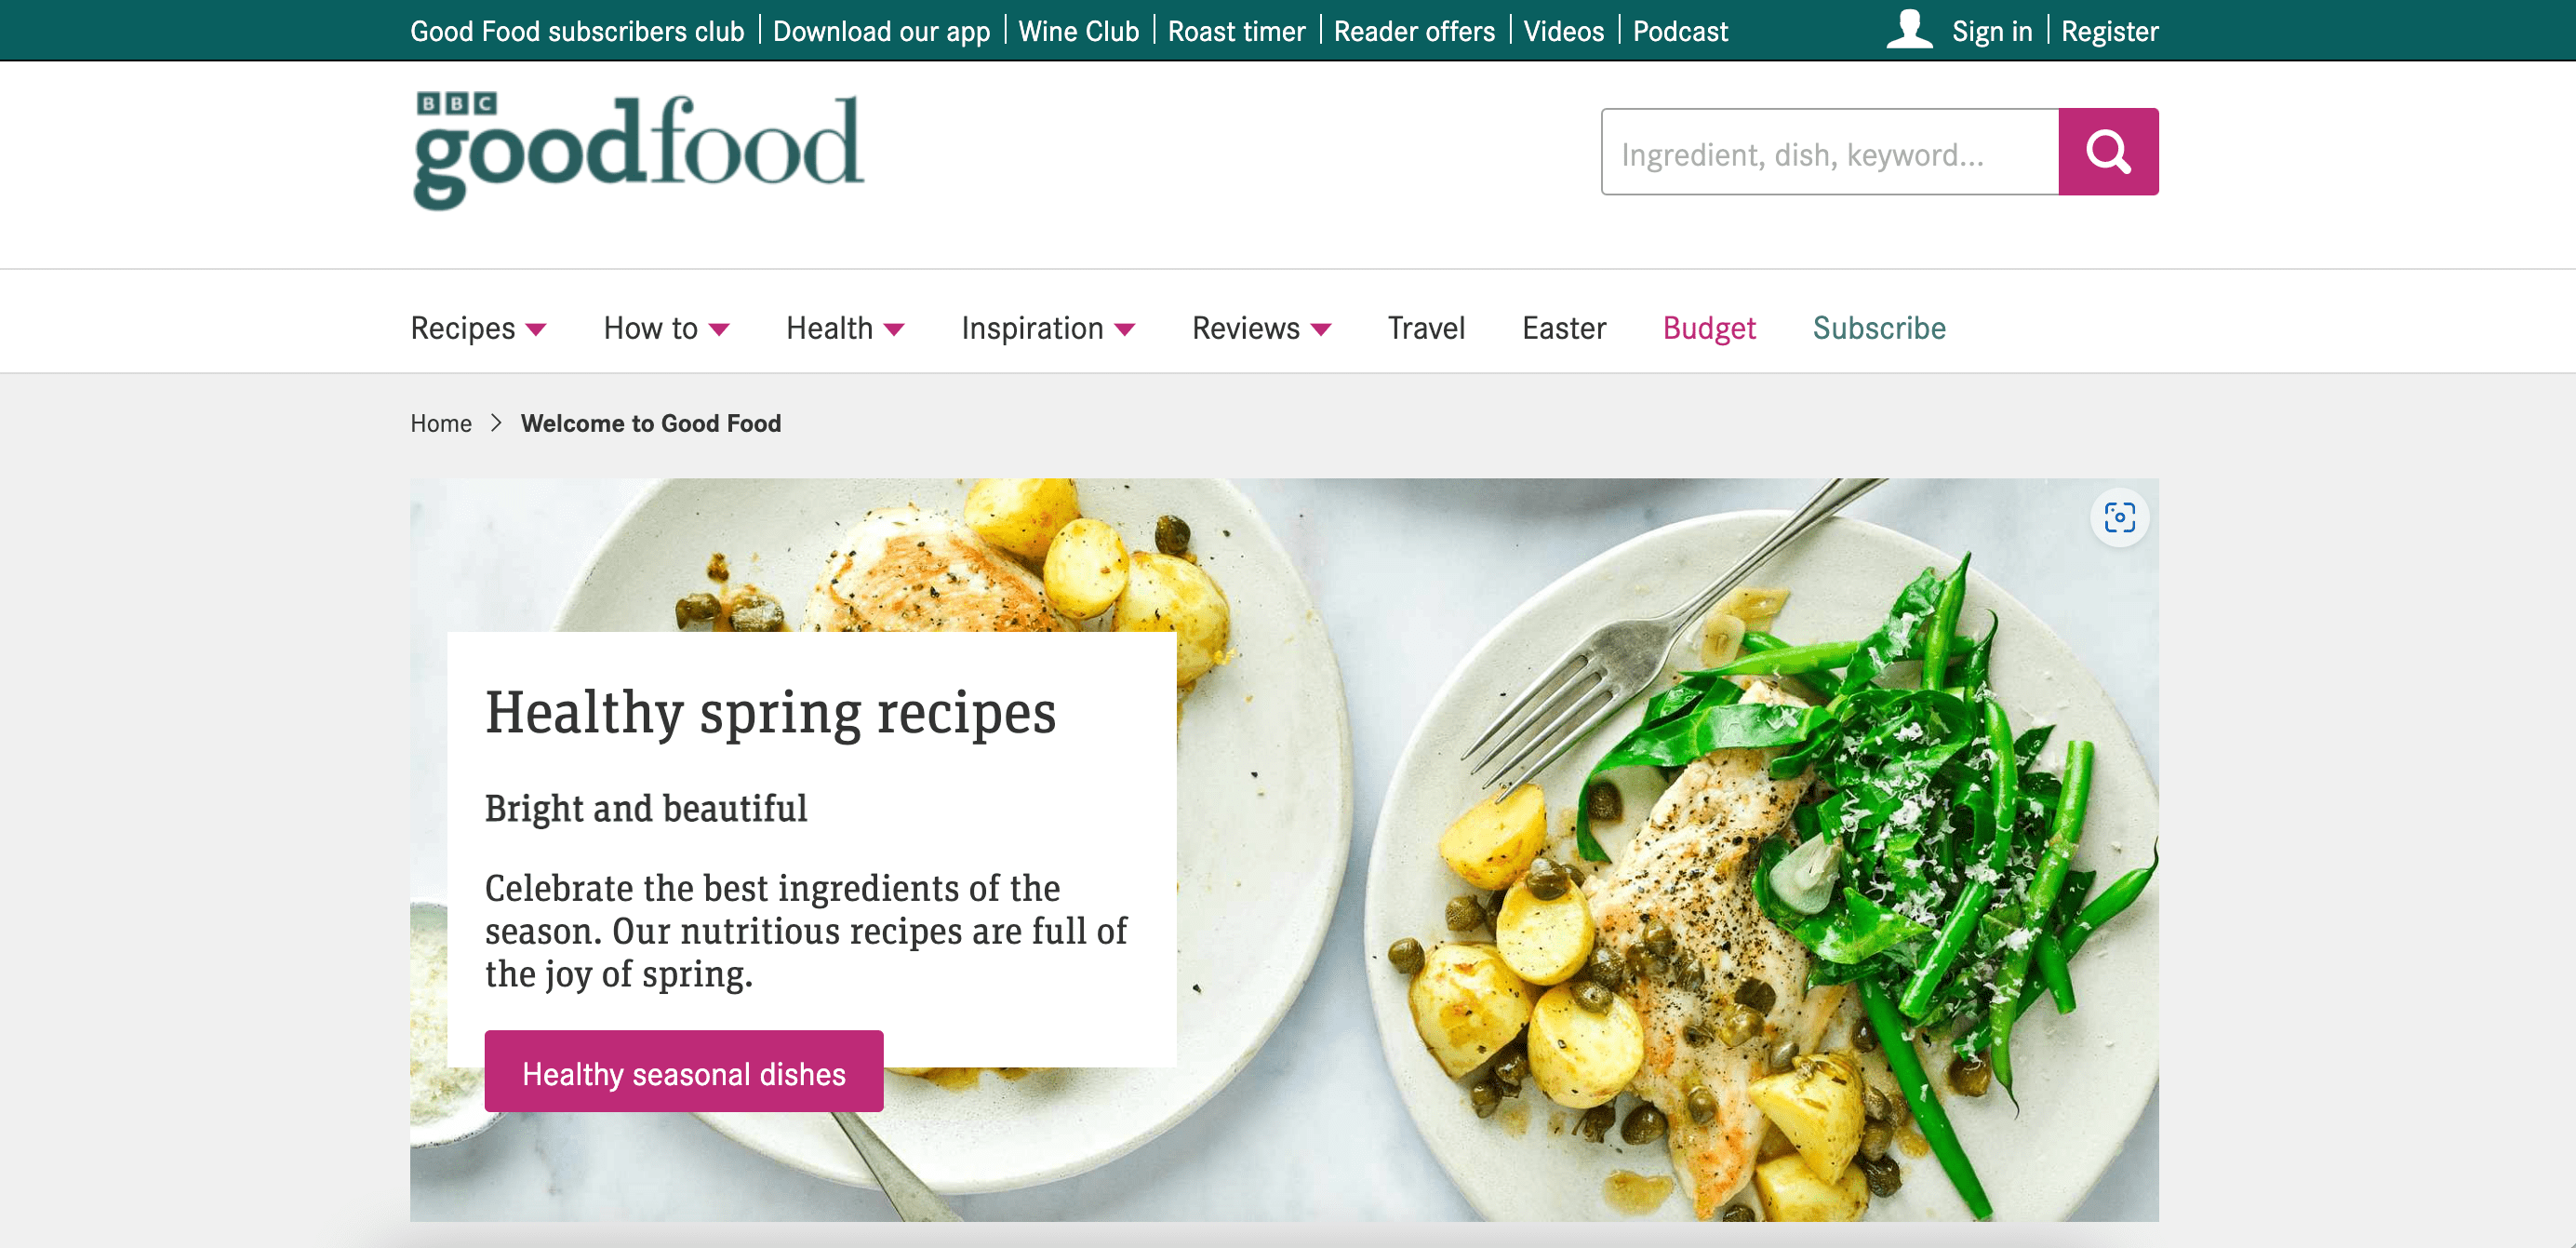Open the Register link
This screenshot has height=1248, width=2576.
(x=2109, y=31)
